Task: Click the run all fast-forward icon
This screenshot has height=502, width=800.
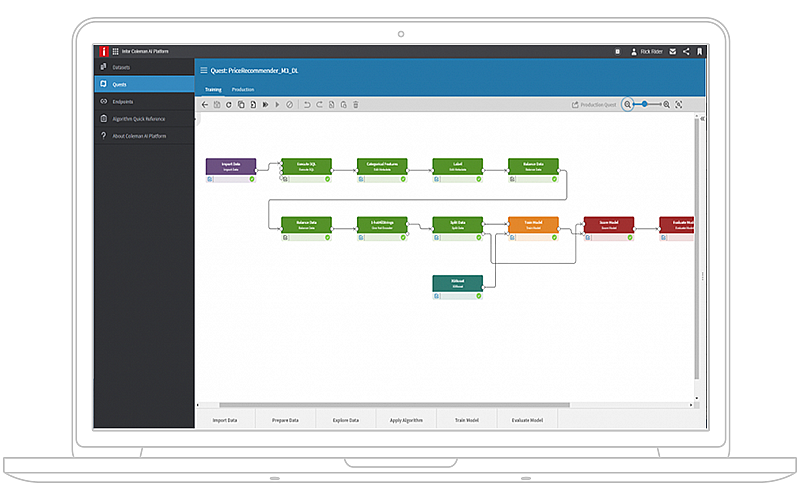Action: click(x=265, y=105)
